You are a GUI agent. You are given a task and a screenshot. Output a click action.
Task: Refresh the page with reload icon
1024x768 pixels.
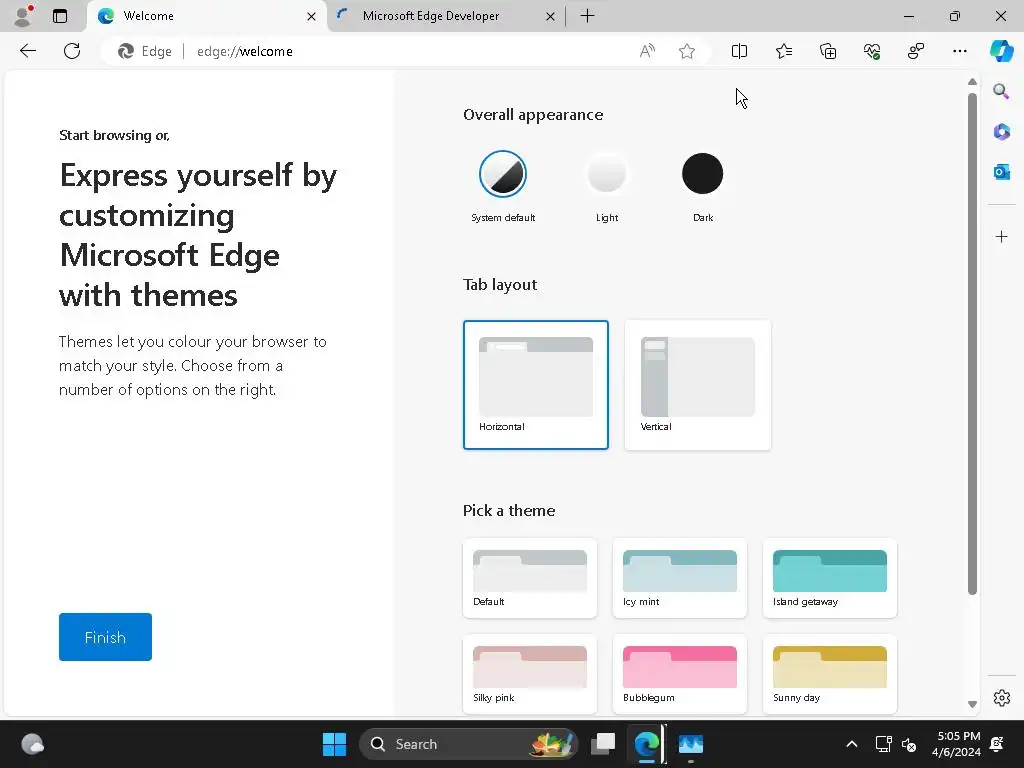click(72, 51)
